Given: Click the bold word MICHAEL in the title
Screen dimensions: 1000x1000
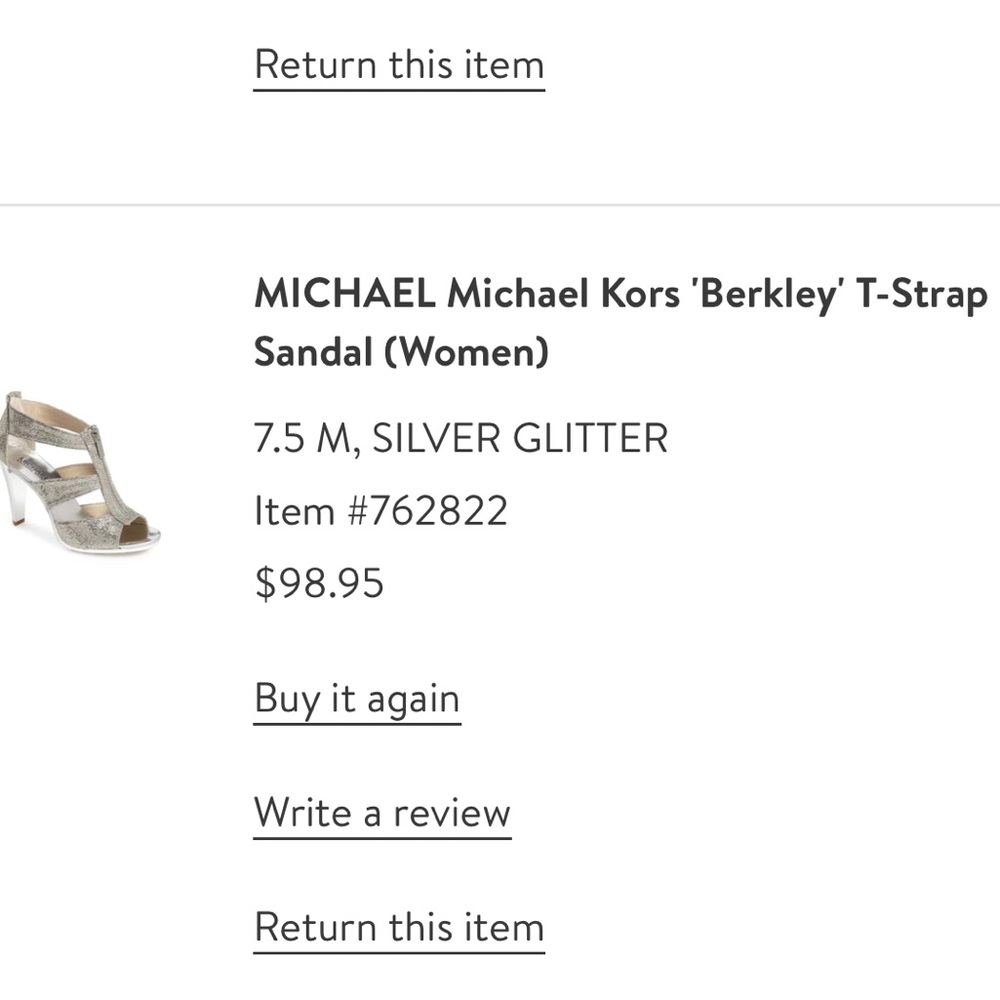Looking at the screenshot, I should 344,294.
